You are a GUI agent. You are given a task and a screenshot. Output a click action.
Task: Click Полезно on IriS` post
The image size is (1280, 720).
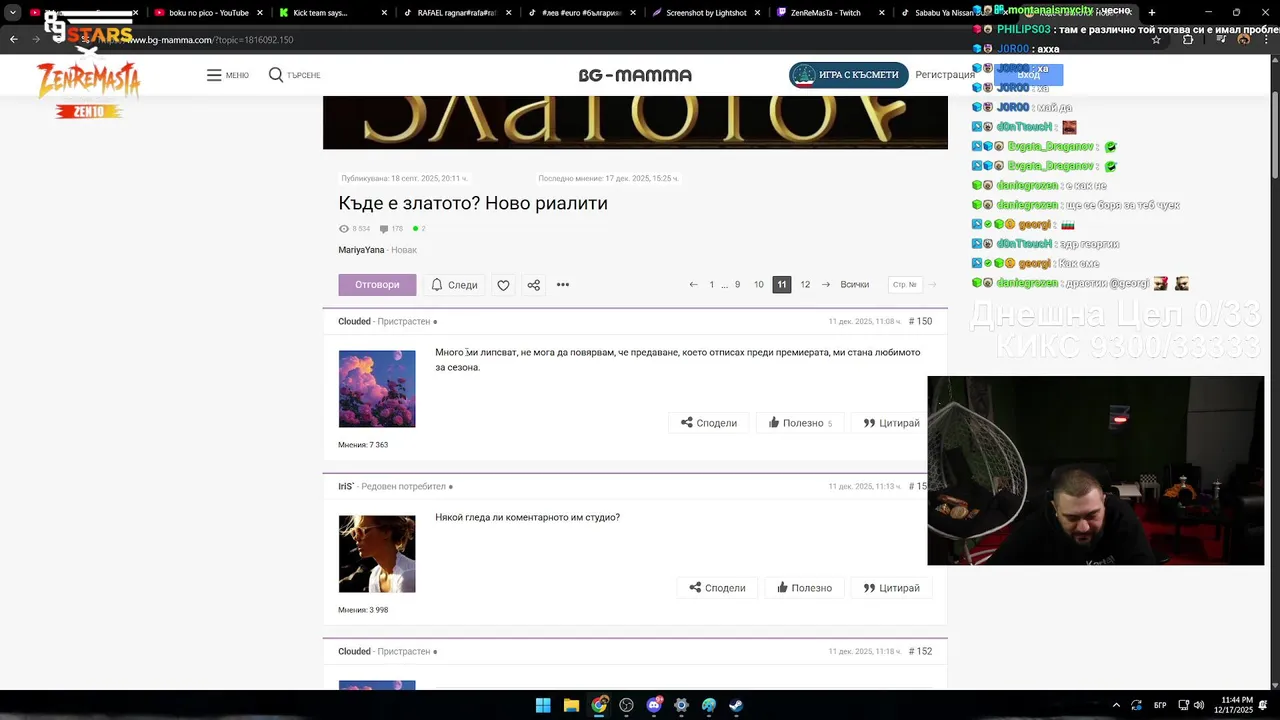tap(804, 588)
